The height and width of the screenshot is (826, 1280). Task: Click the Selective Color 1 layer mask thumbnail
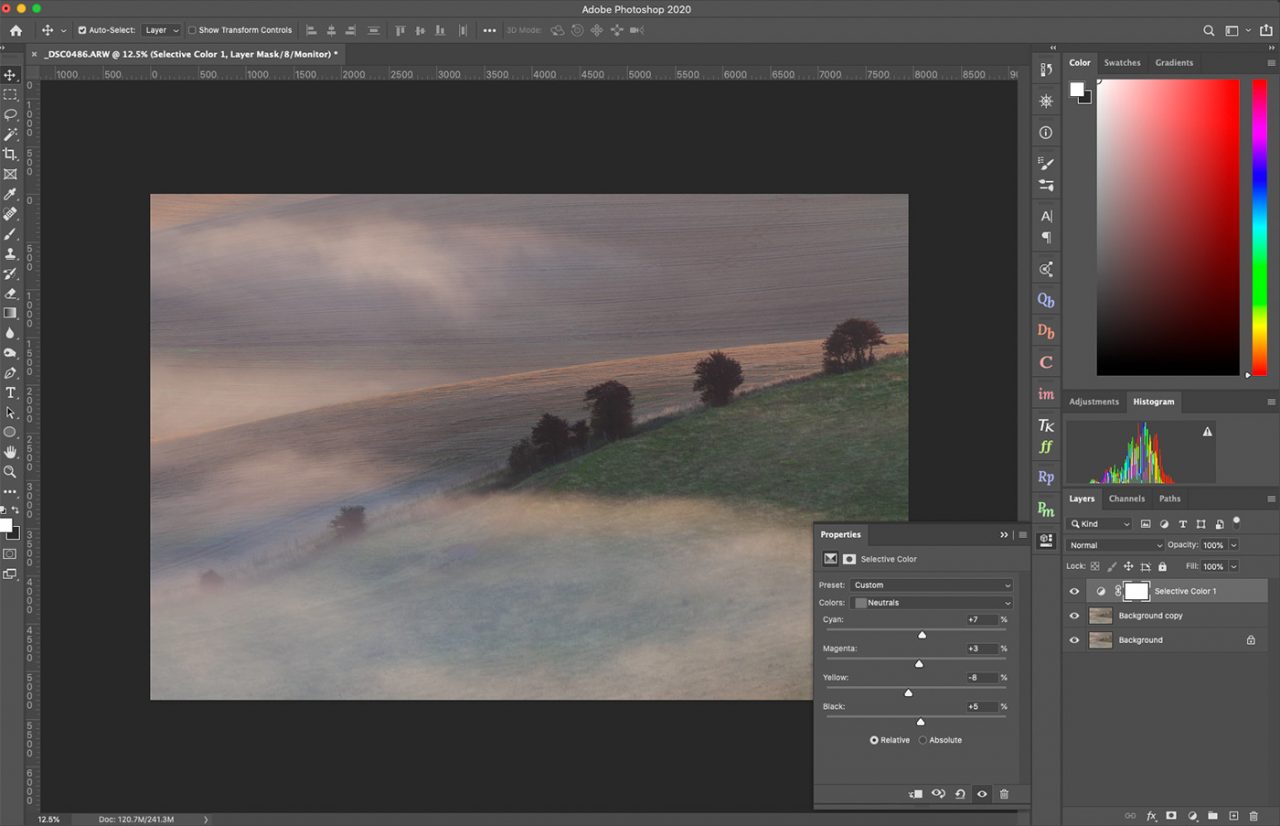pos(1136,591)
